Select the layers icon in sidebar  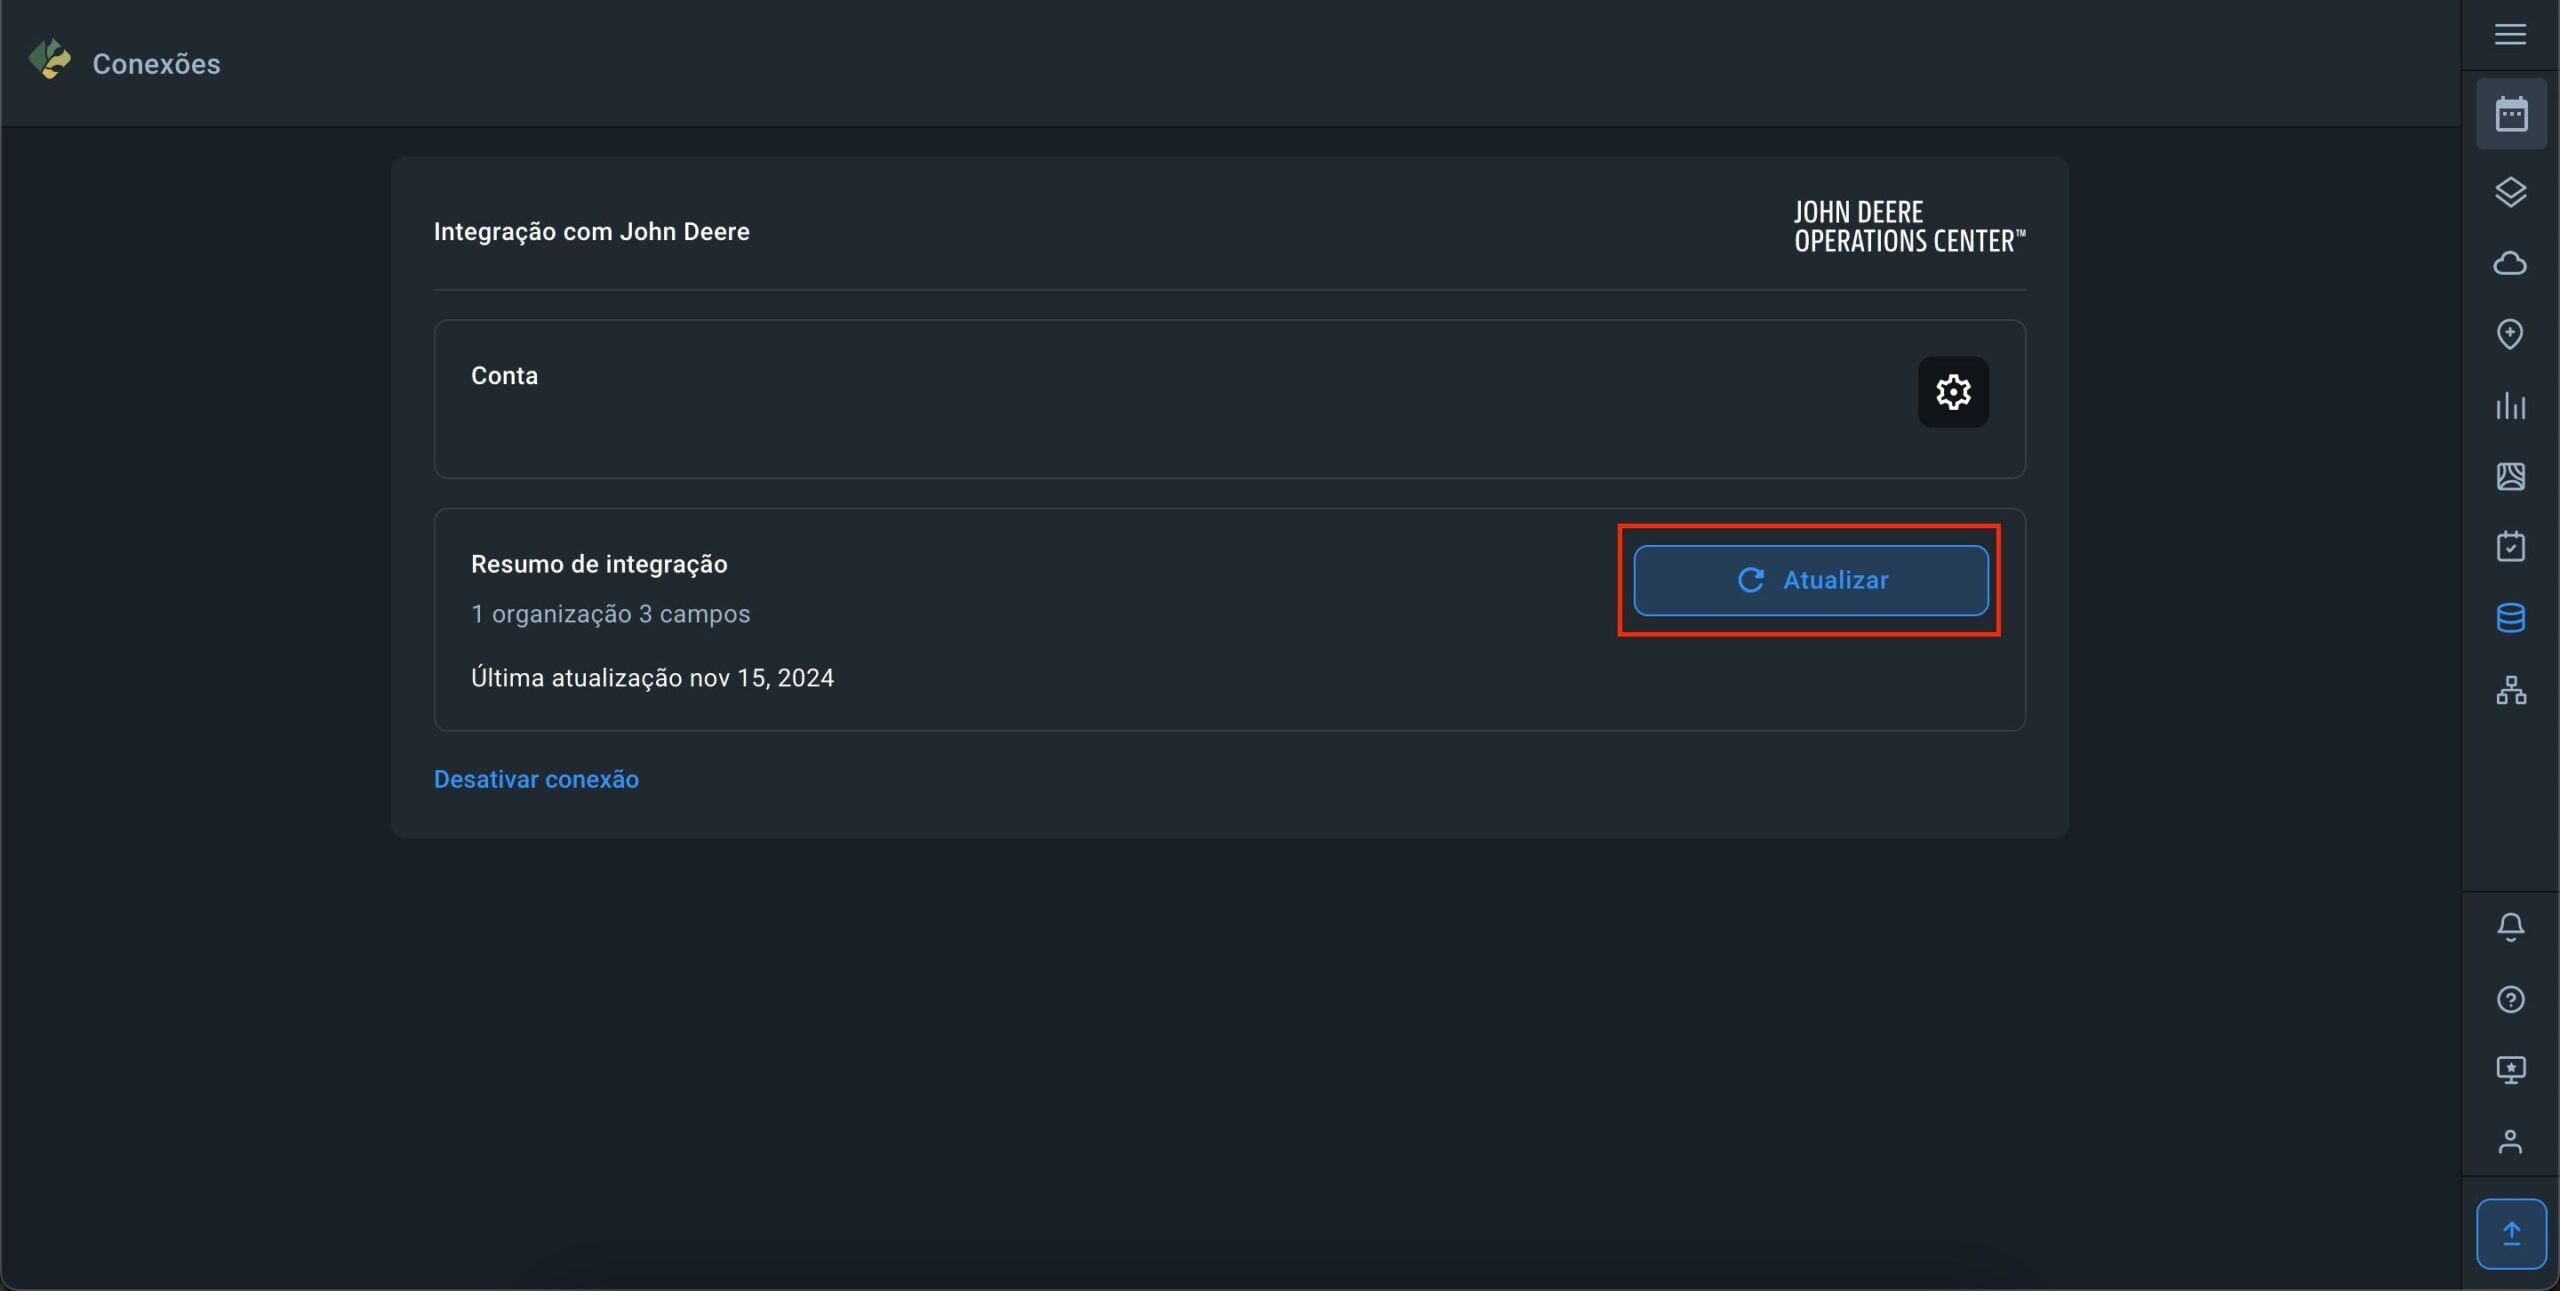pyautogui.click(x=2510, y=192)
